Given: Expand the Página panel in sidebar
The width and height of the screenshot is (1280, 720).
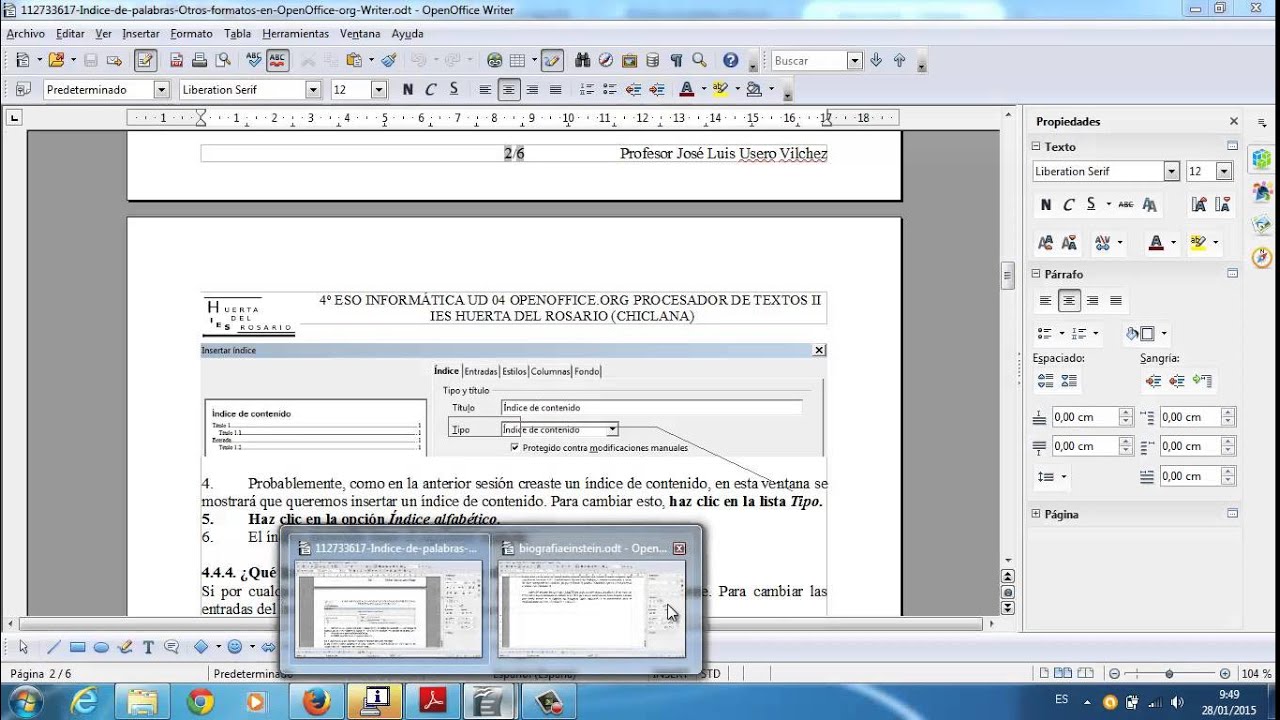Looking at the screenshot, I should [x=1037, y=514].
